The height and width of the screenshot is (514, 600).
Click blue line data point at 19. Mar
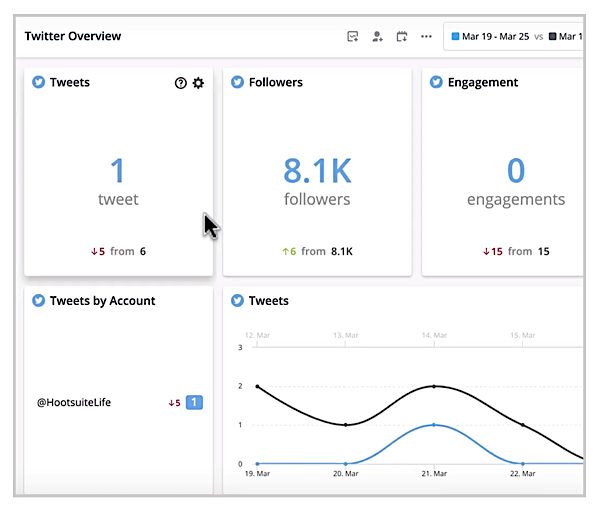258,464
